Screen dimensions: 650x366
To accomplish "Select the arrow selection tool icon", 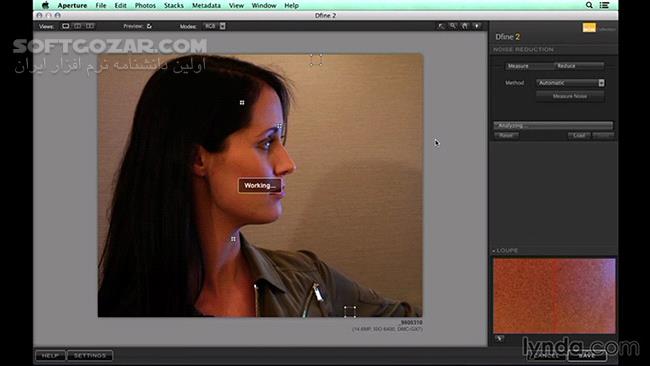I will (x=441, y=26).
